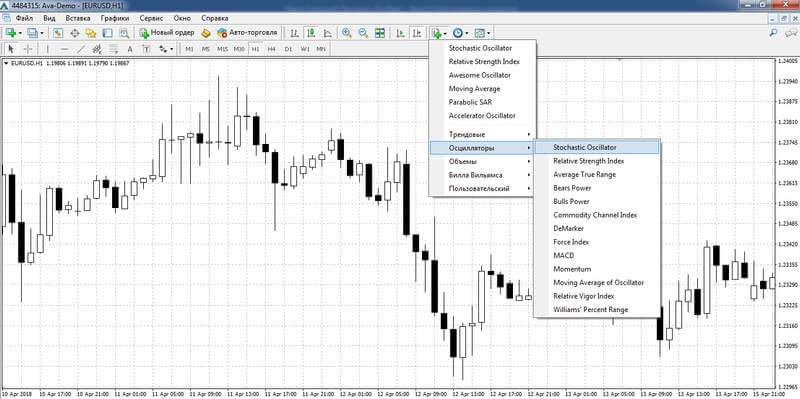800x399 pixels.
Task: Toggle chart Auto Scroll
Action: 401,33
